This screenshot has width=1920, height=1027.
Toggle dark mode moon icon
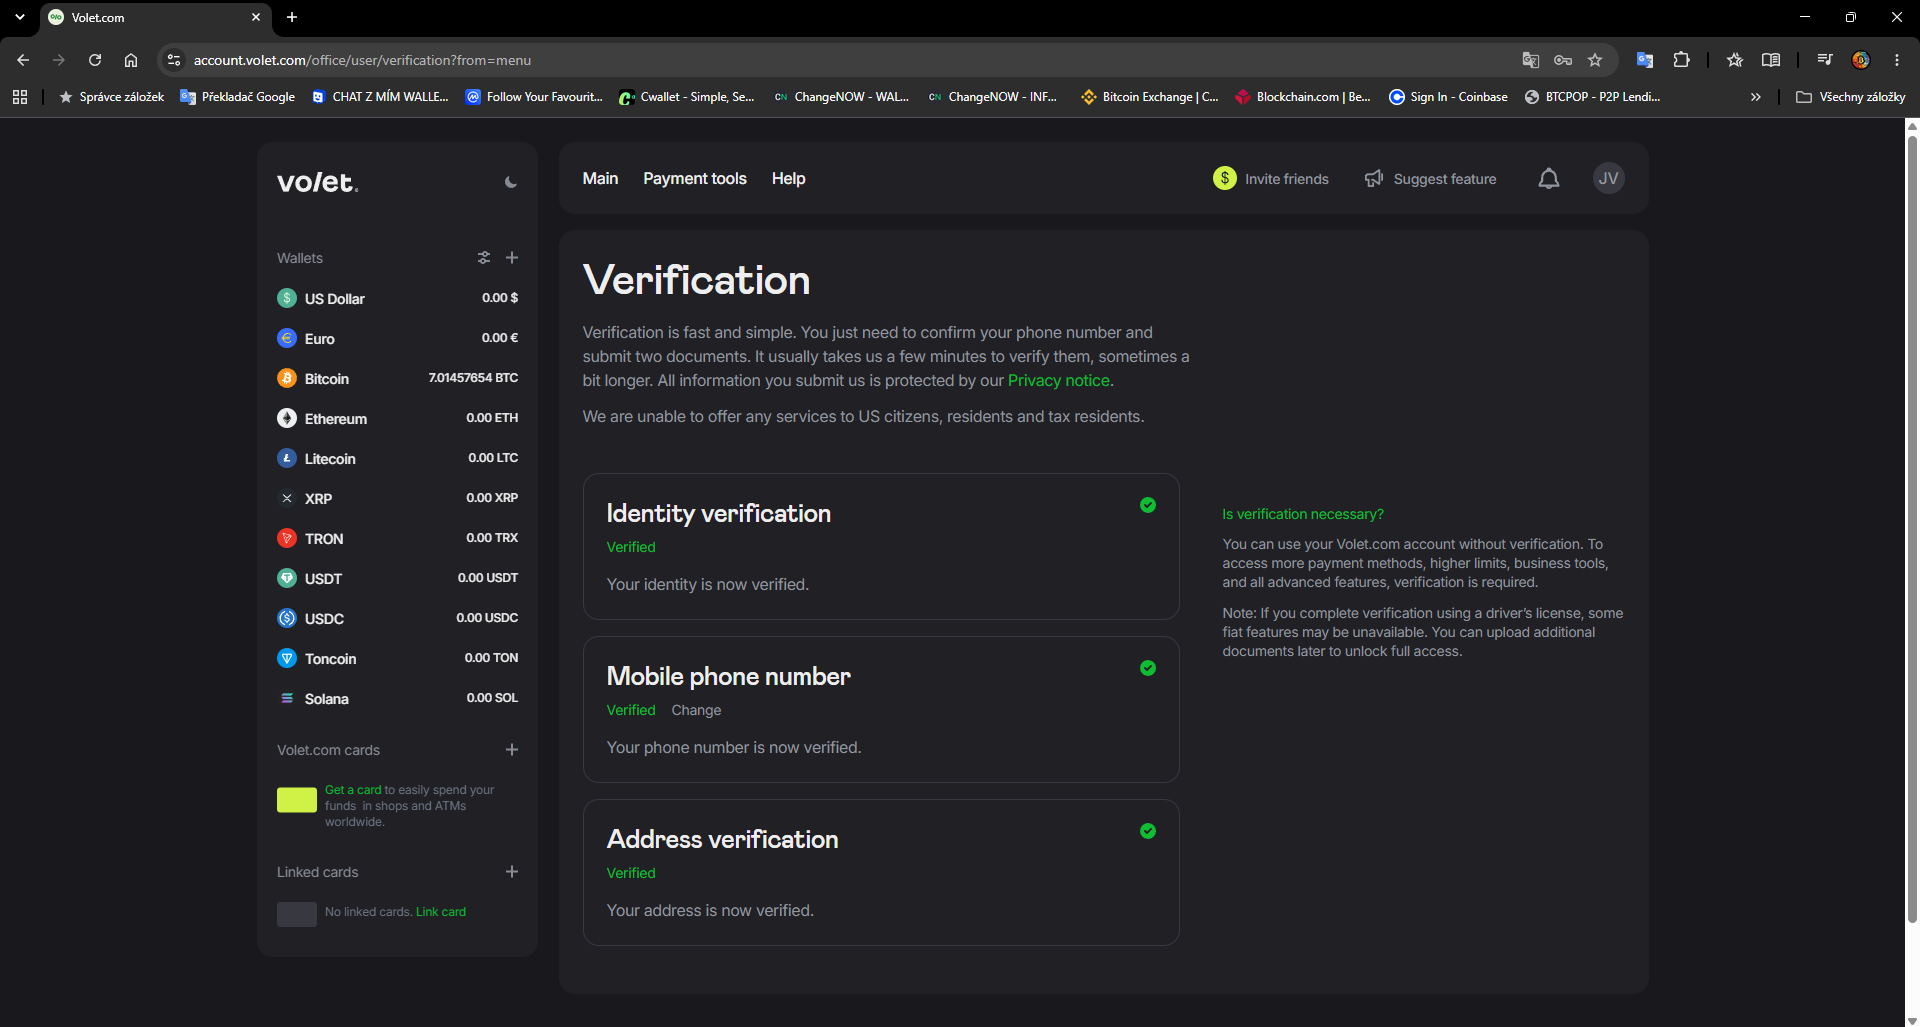point(511,182)
